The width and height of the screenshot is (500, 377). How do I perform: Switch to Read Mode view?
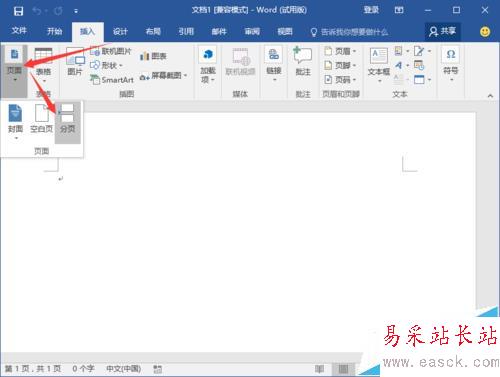click(319, 369)
